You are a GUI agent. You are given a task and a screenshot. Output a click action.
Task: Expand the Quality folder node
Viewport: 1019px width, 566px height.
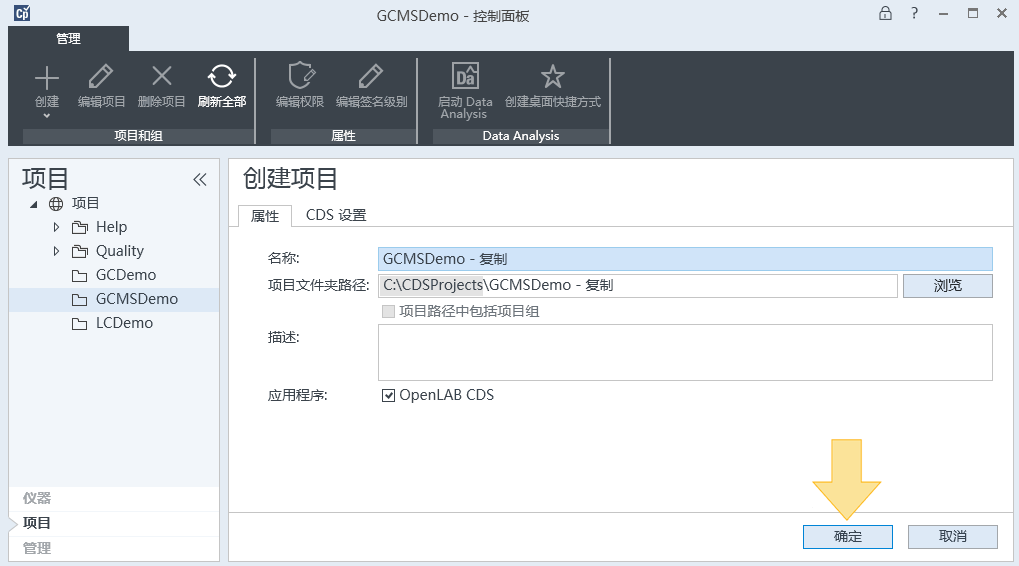point(57,251)
